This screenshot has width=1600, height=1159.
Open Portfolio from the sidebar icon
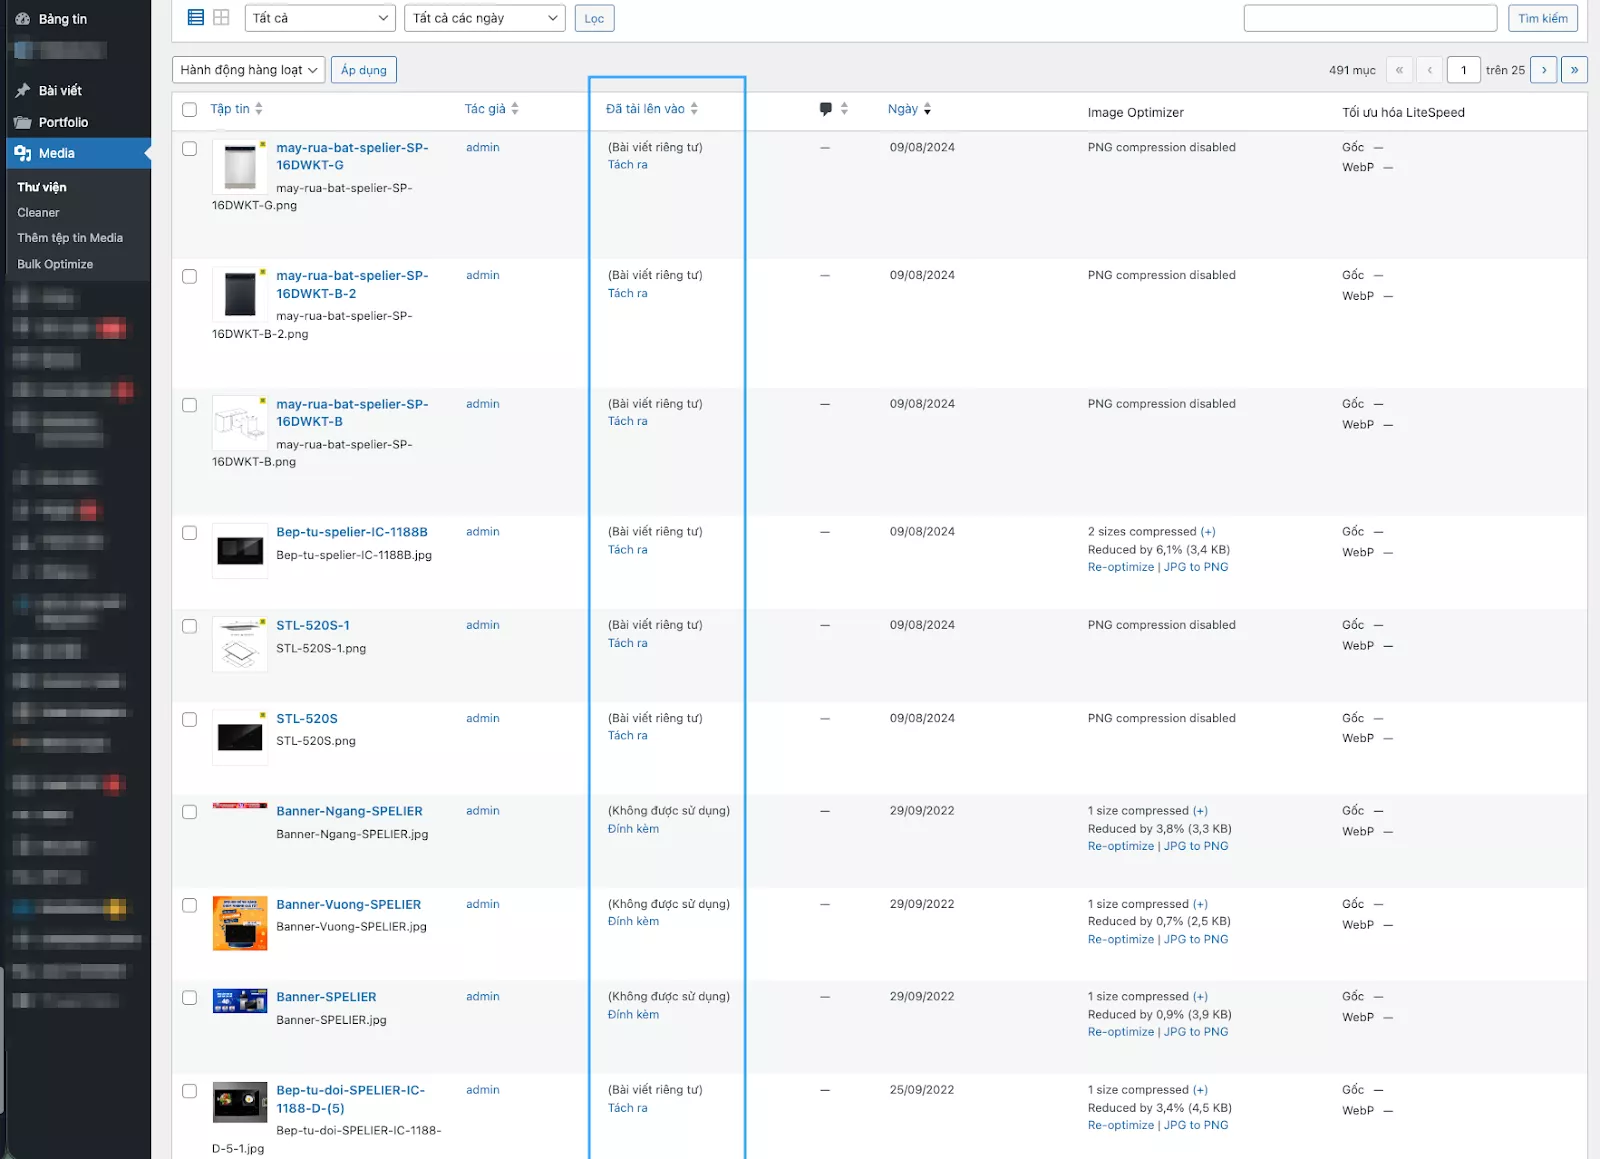(22, 122)
